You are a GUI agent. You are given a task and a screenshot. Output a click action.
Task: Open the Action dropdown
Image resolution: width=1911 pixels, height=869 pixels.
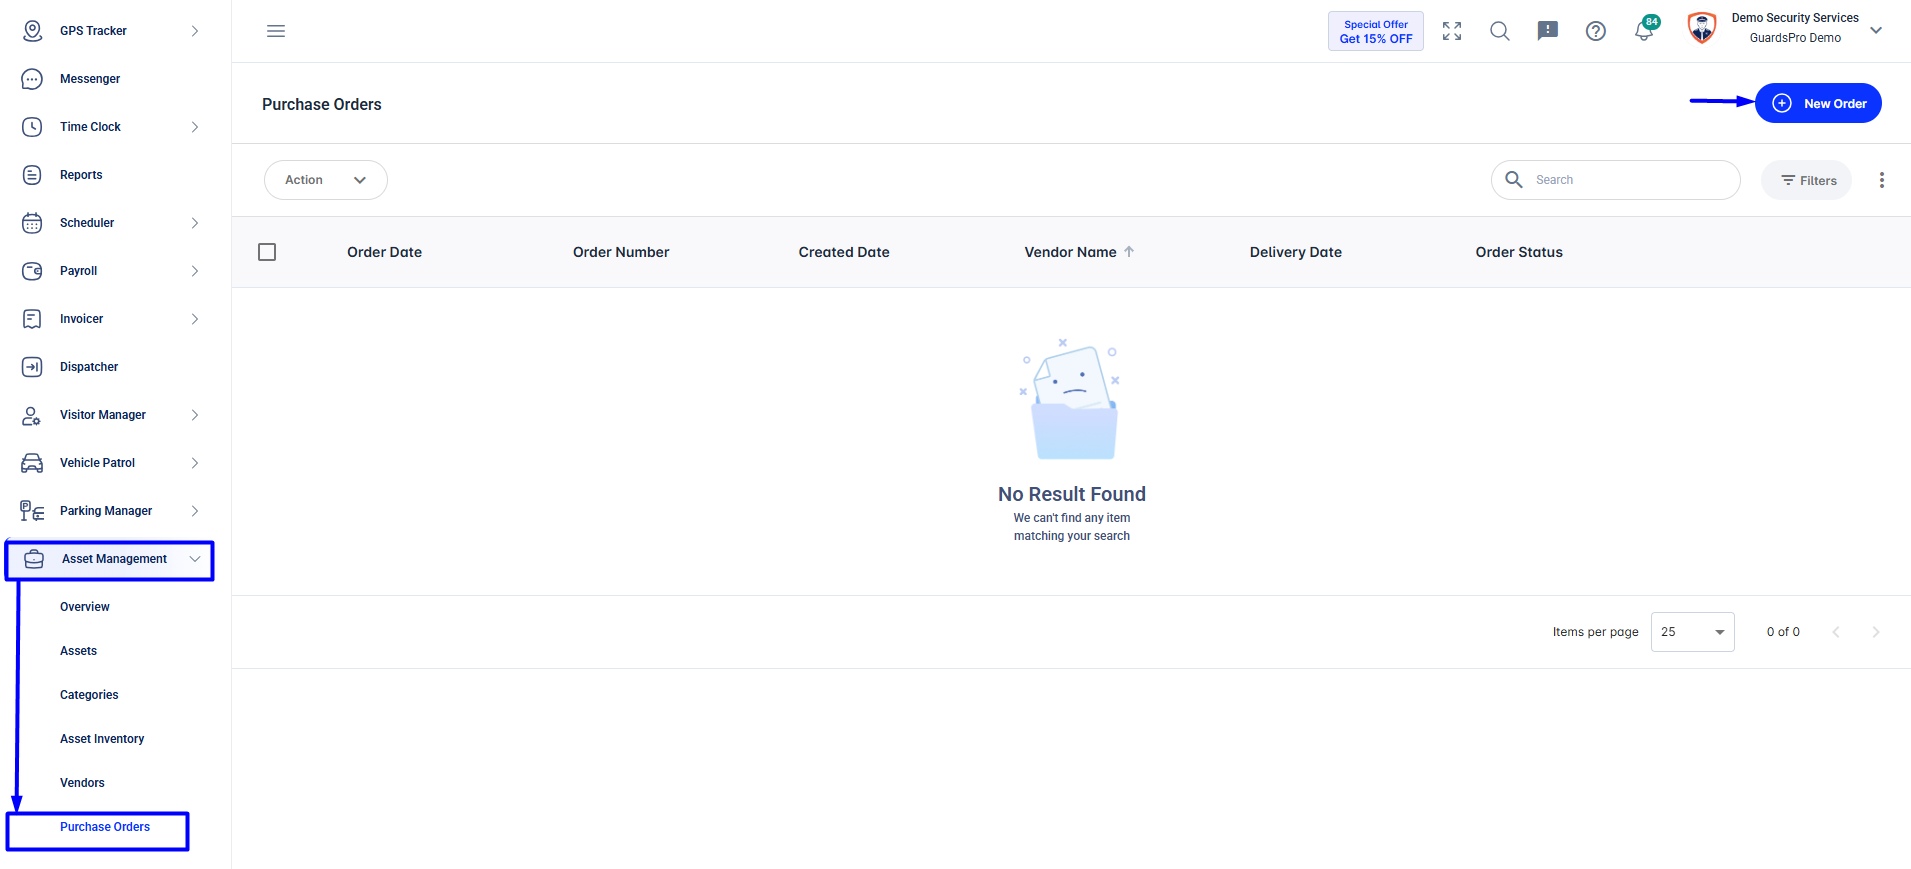[326, 180]
